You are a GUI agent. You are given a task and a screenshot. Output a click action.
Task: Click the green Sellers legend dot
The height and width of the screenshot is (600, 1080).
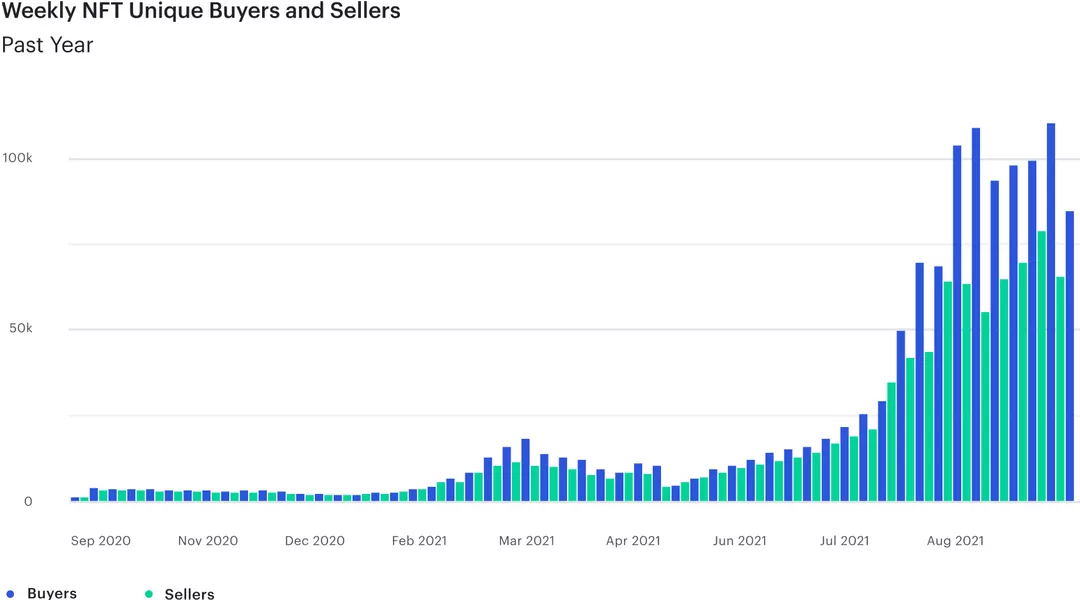point(149,594)
